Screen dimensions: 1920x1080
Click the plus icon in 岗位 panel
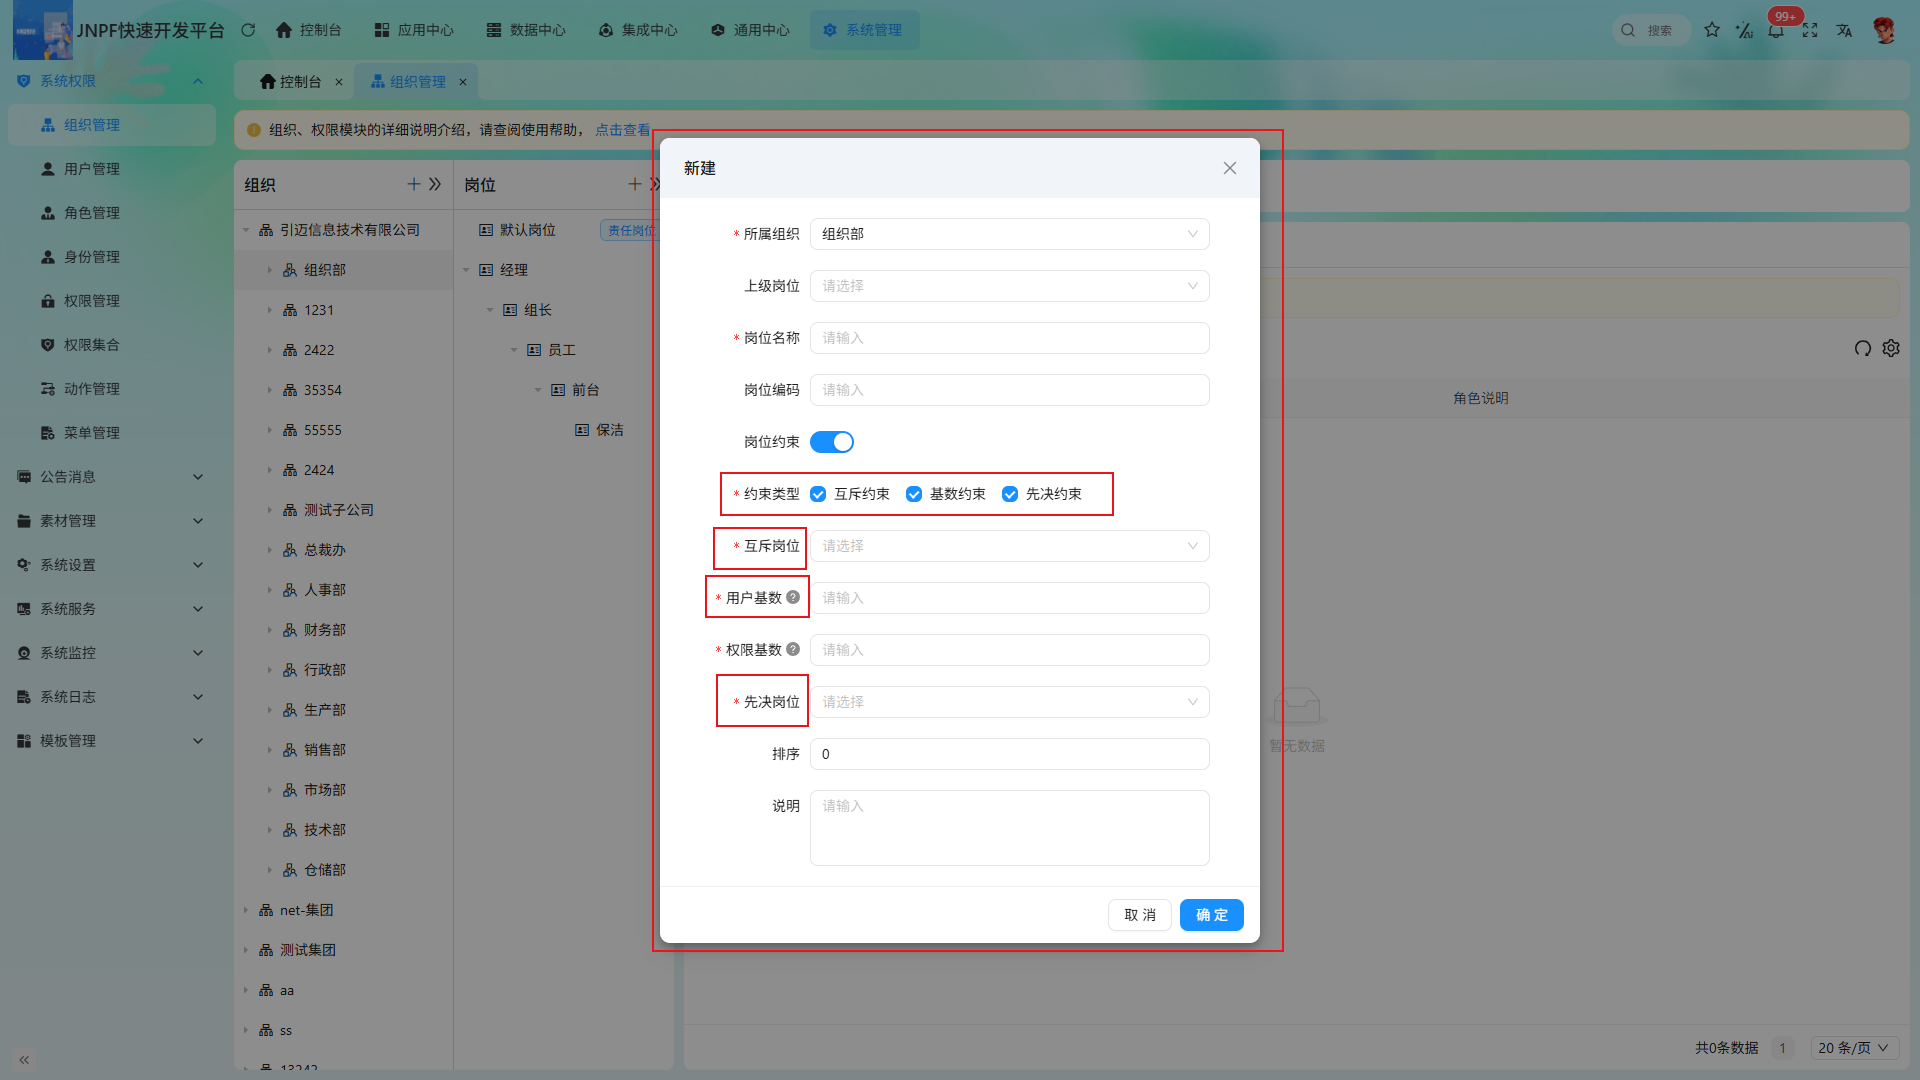tap(634, 184)
